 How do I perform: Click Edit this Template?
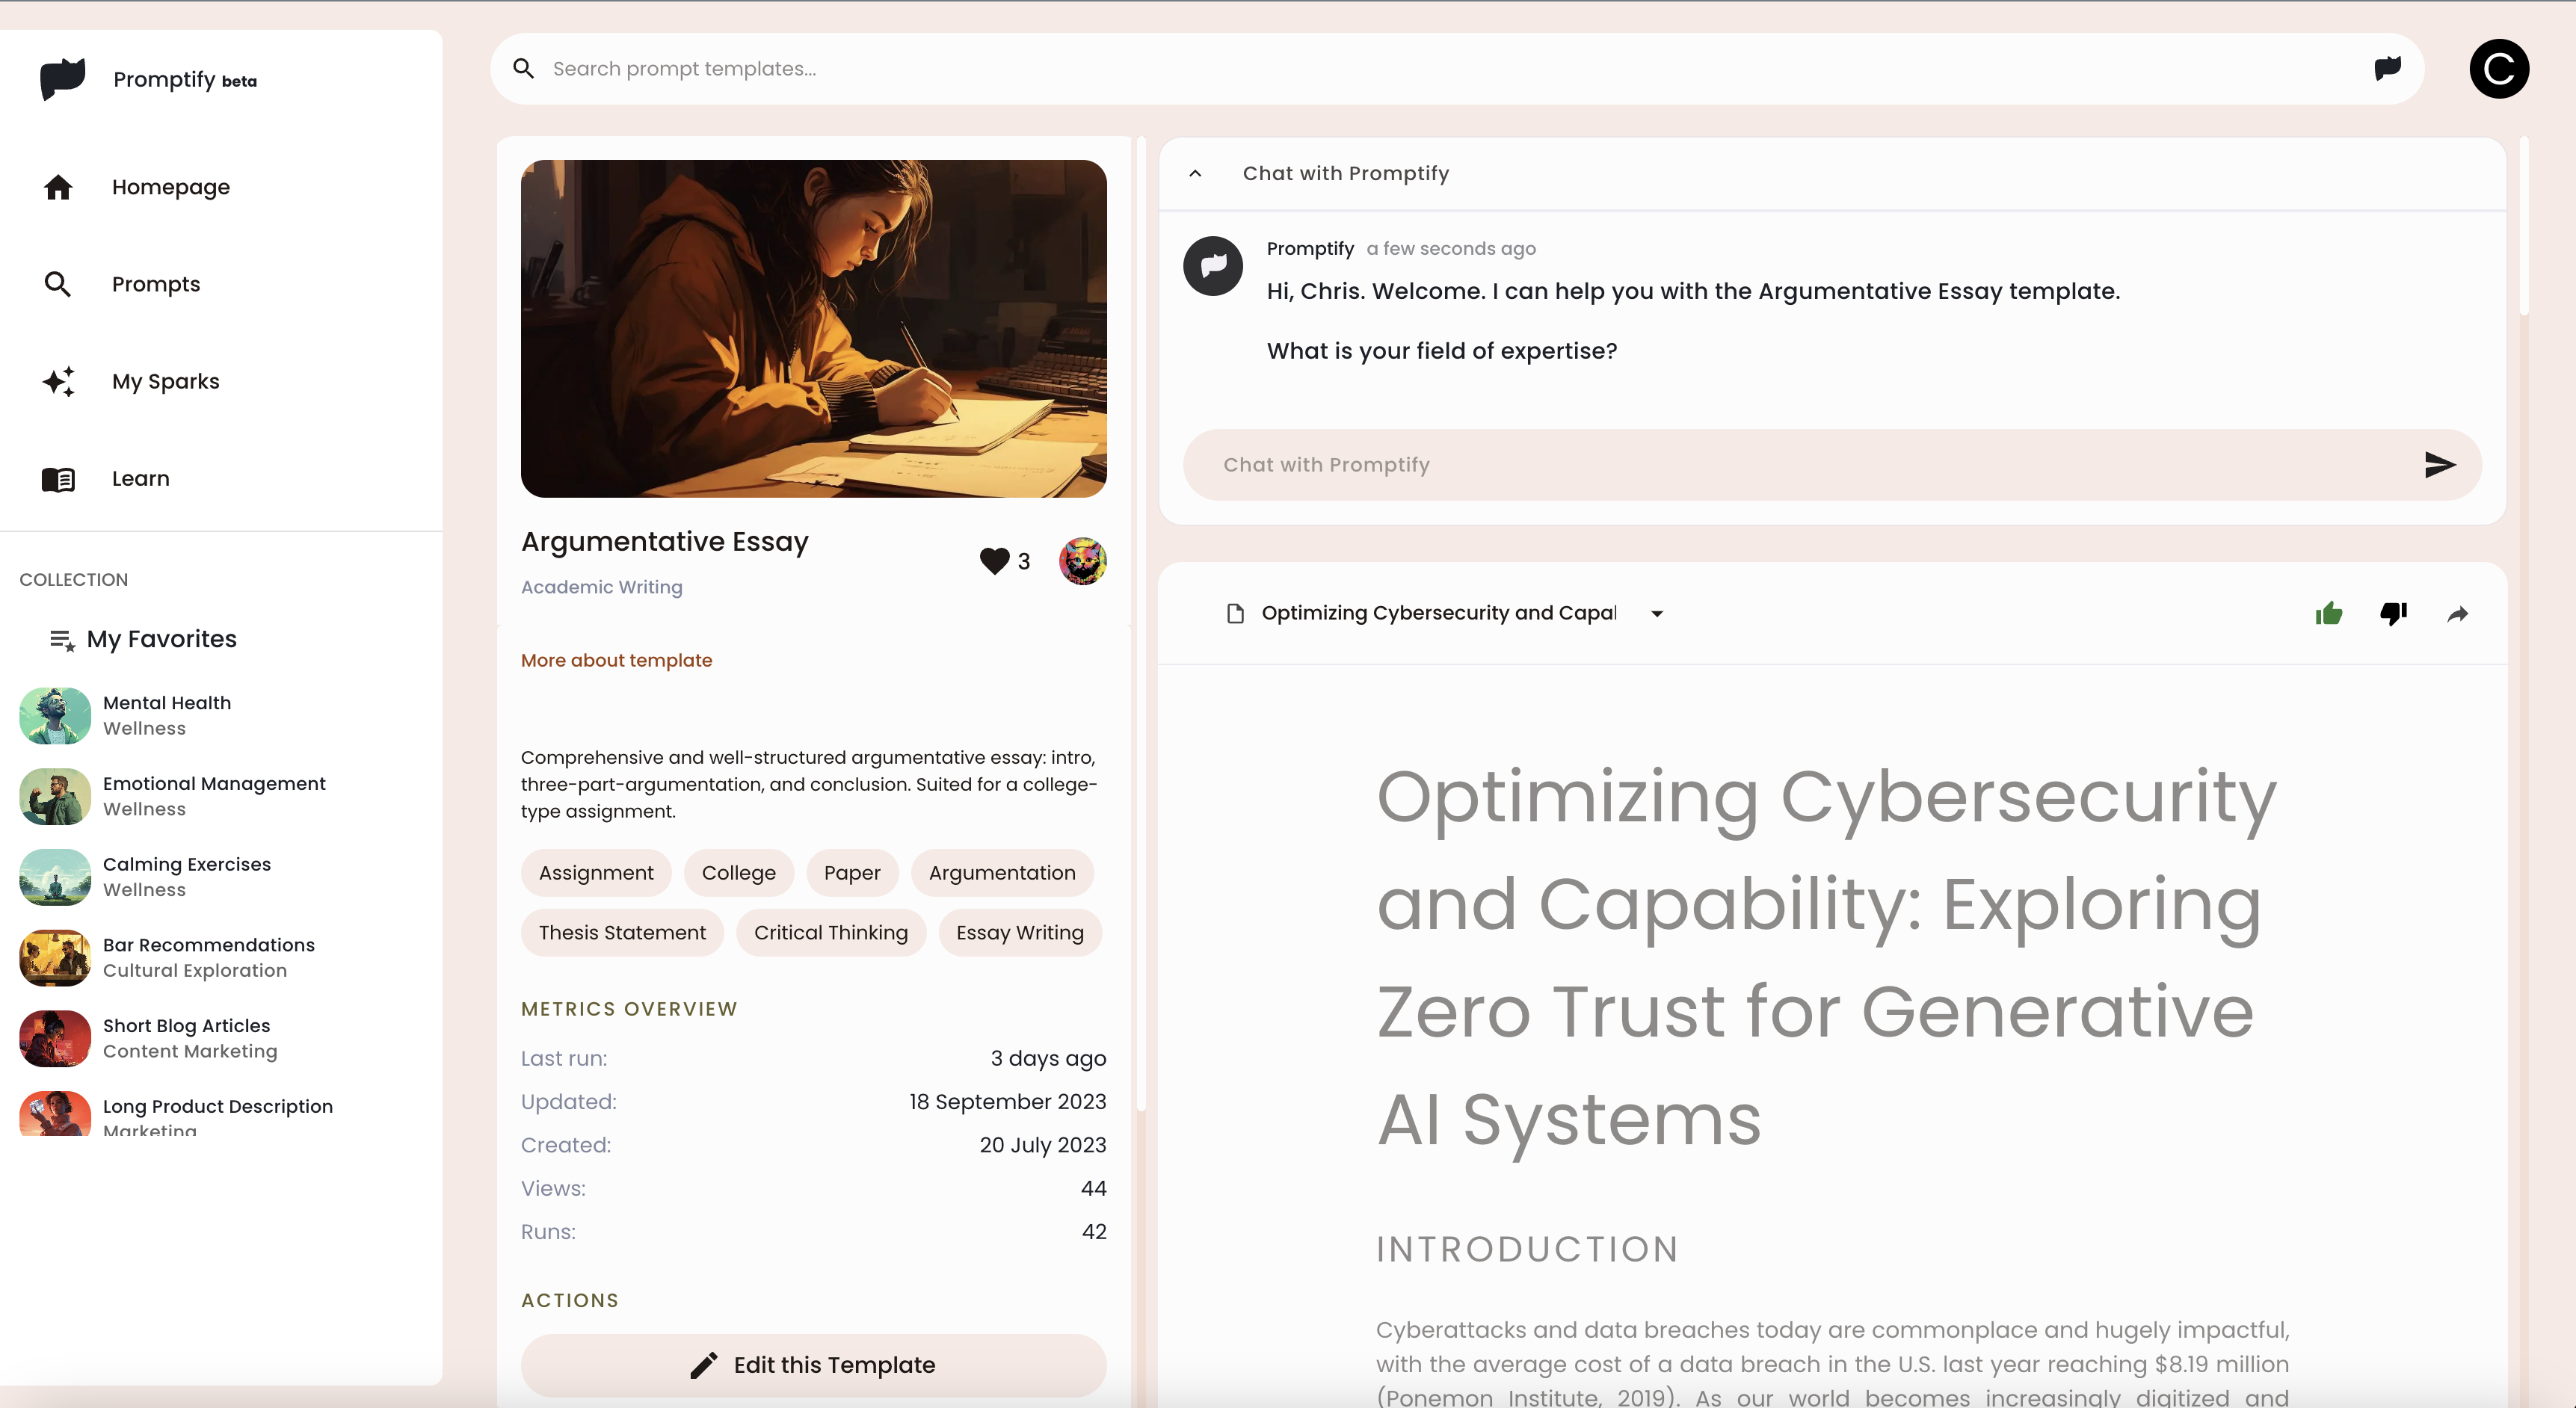click(x=813, y=1365)
